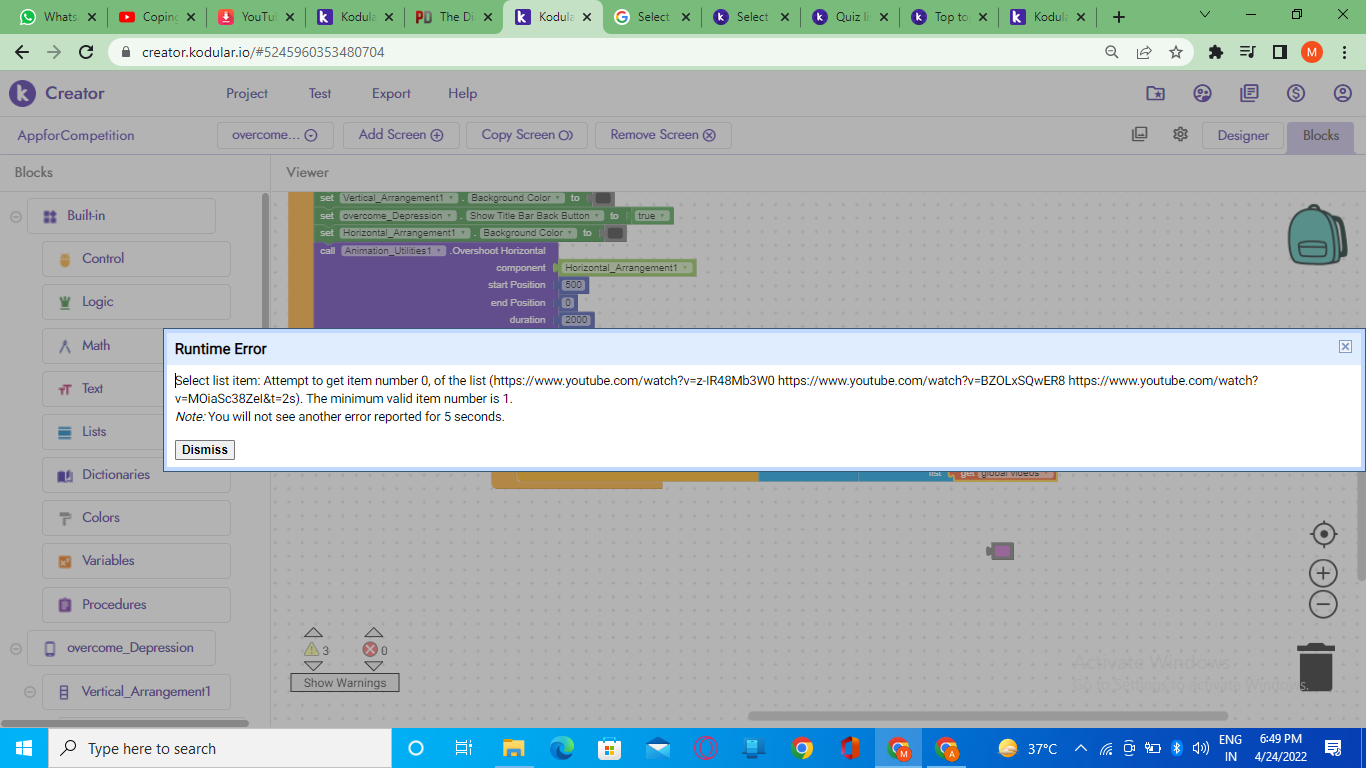Zoom out on the blocks workspace

click(x=1323, y=605)
